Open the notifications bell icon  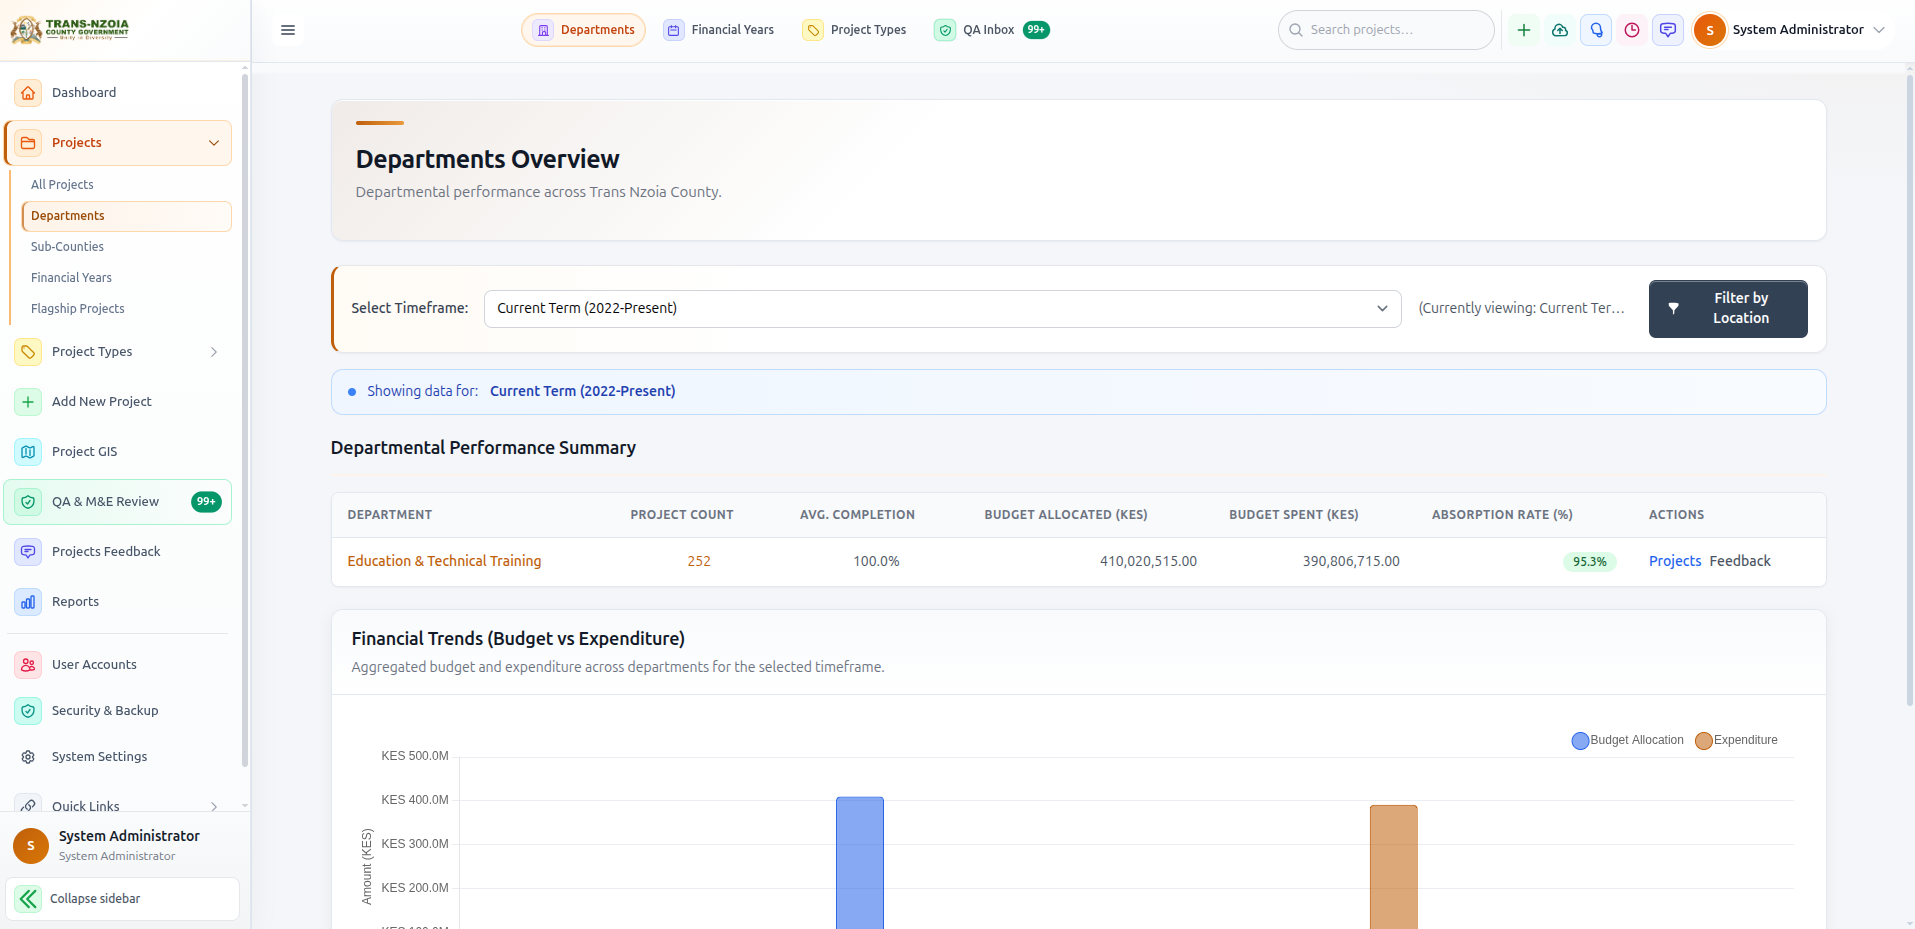click(1596, 30)
